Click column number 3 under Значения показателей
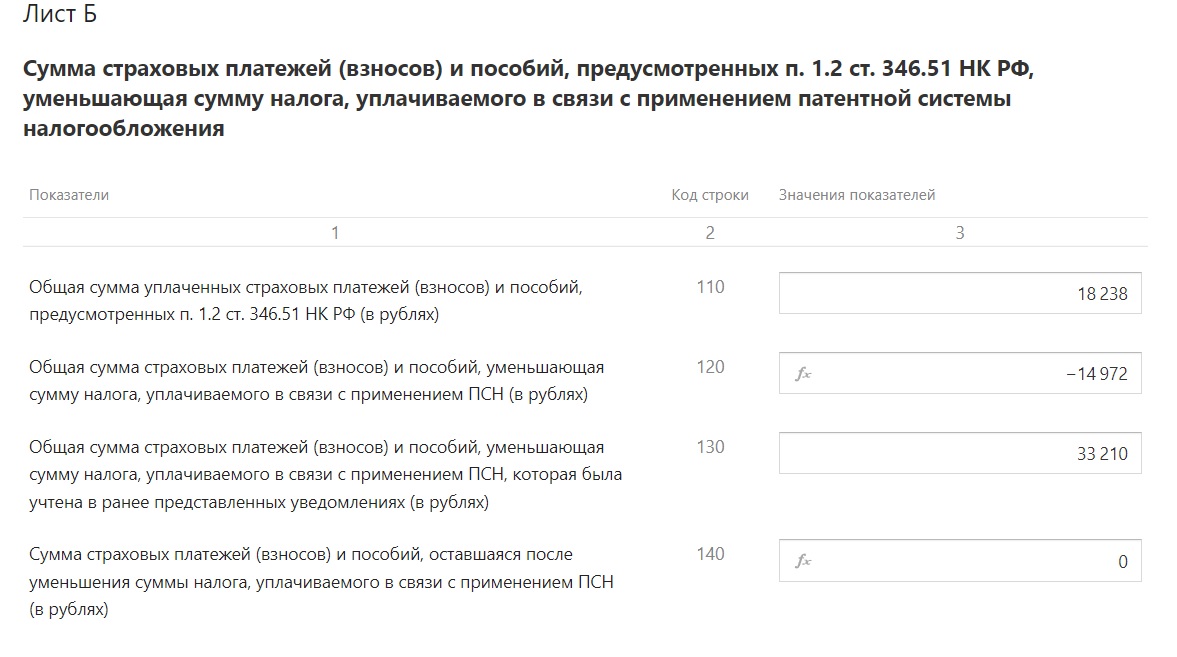Image resolution: width=1177 pixels, height=657 pixels. tap(960, 233)
